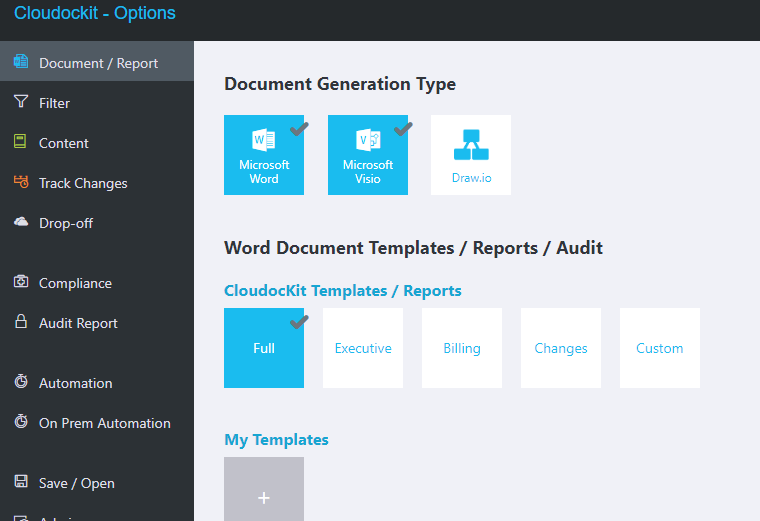
Task: Uncheck the Microsoft Word checkmark
Action: click(x=299, y=129)
